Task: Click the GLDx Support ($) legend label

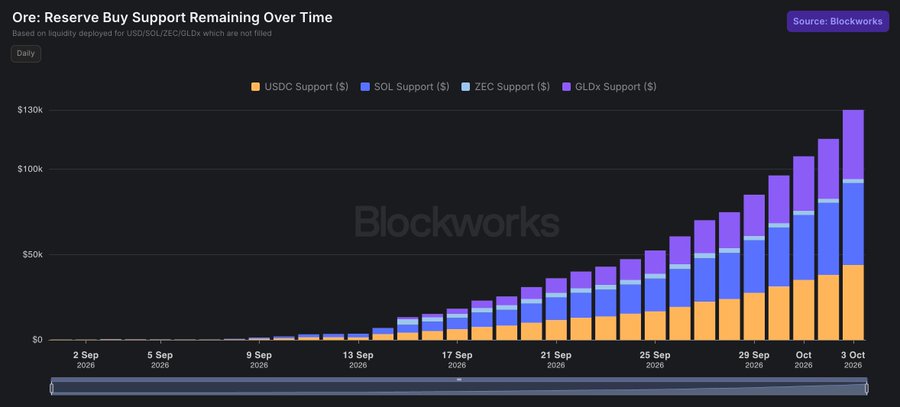Action: click(616, 87)
